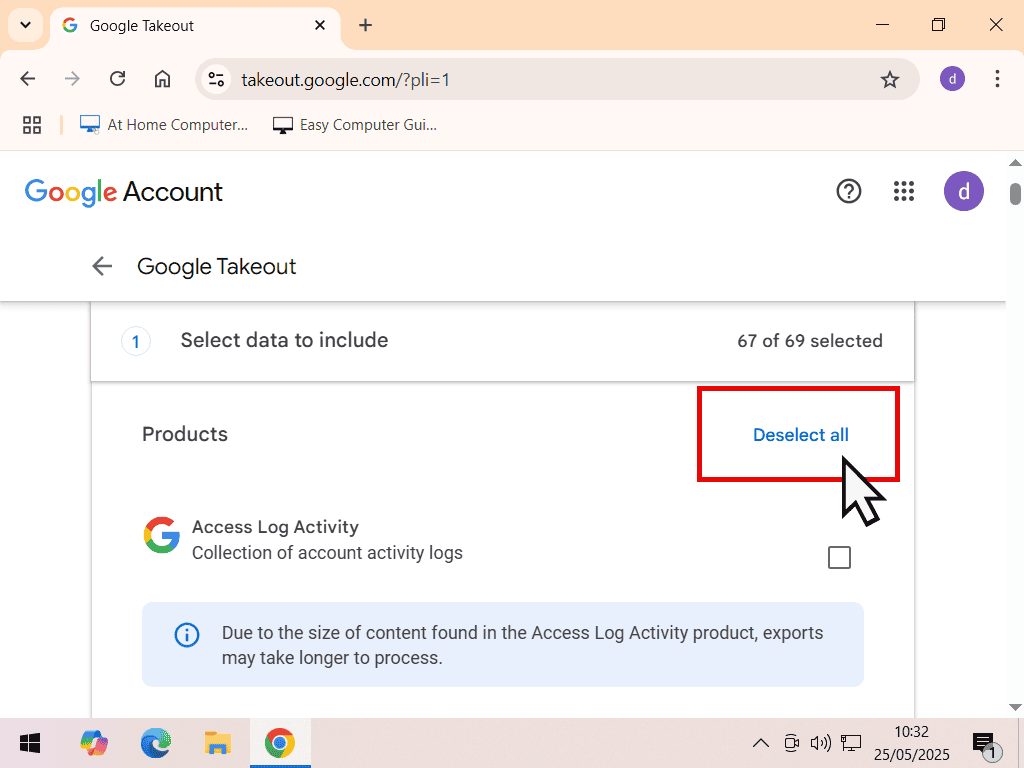Open the Google Account avatar in page header
Viewport: 1024px width, 768px height.
tap(963, 191)
